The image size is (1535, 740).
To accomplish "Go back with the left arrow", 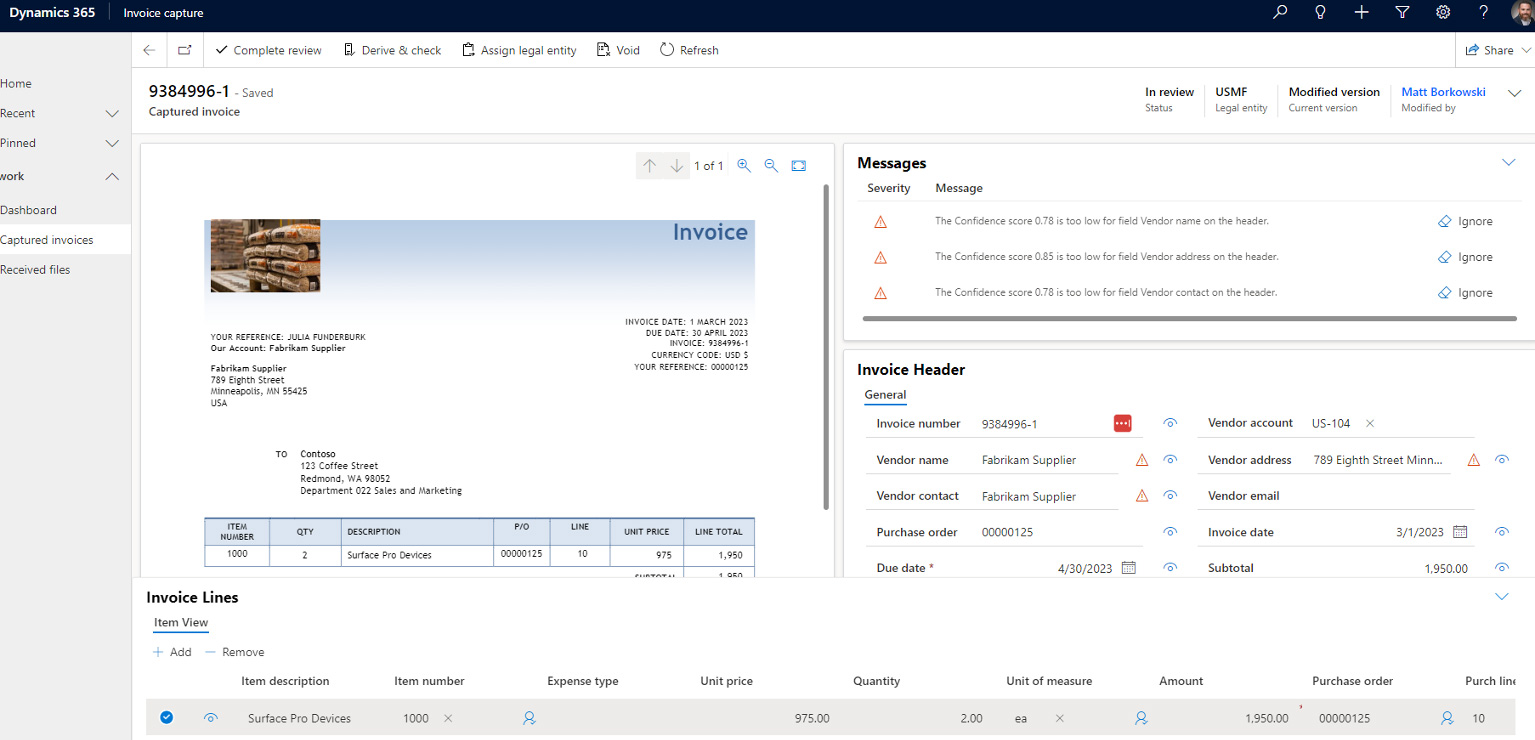I will click(149, 50).
